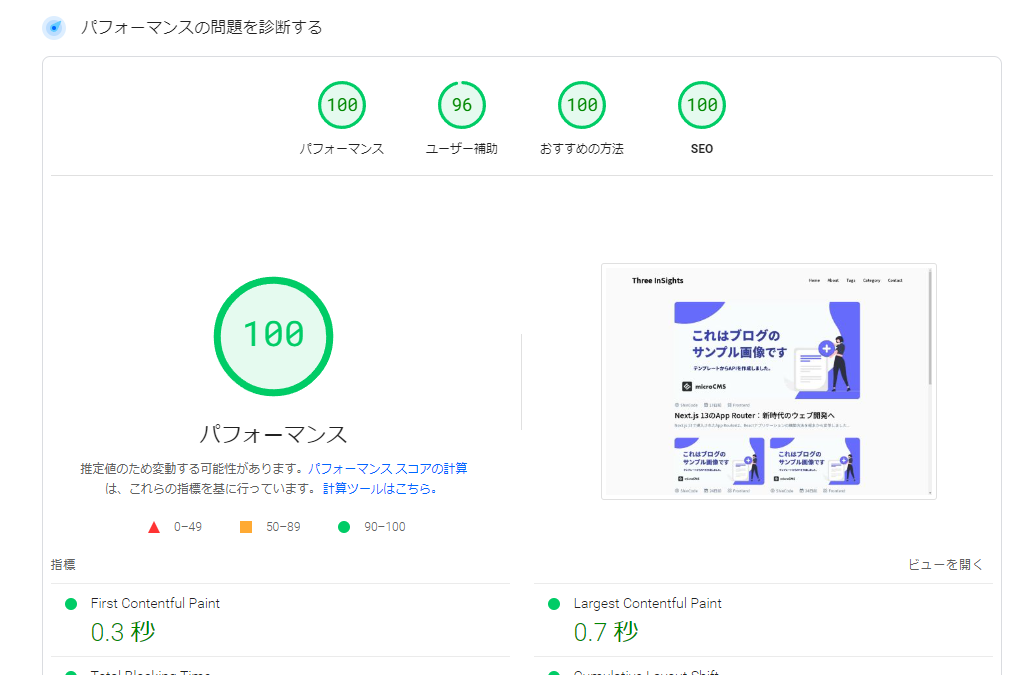Click the large 100 performance gauge
Viewport: 1024px width, 675px height.
click(x=273, y=336)
